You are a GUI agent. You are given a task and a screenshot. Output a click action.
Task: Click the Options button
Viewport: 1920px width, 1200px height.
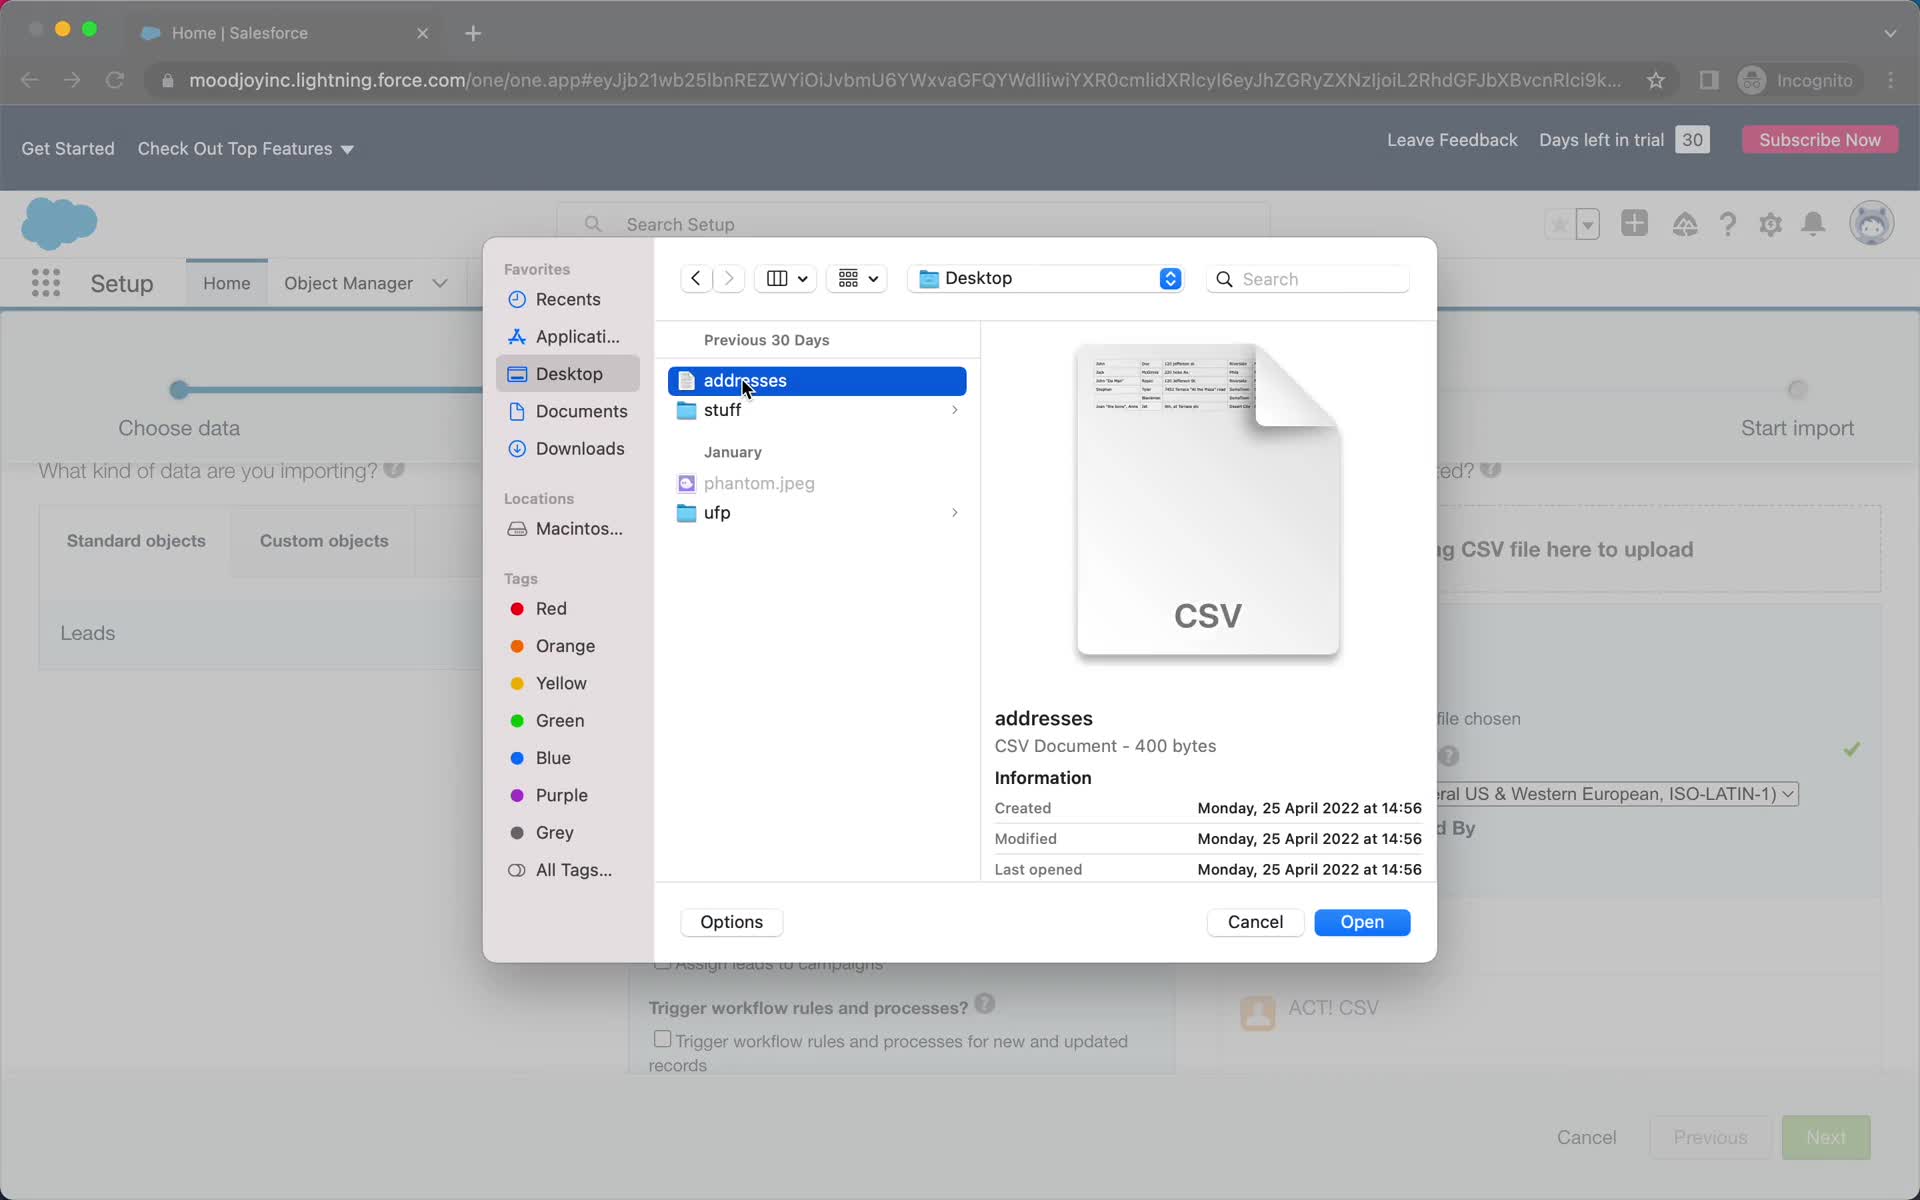pyautogui.click(x=731, y=922)
